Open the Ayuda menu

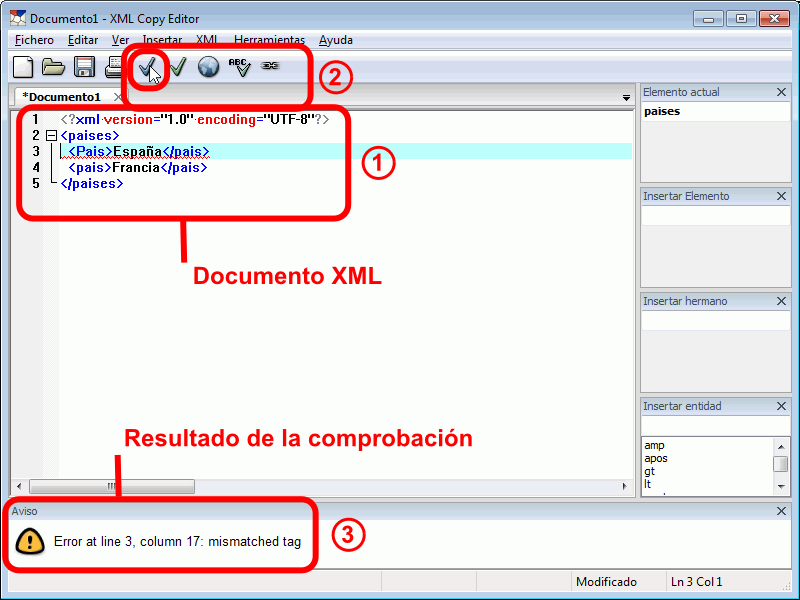335,40
